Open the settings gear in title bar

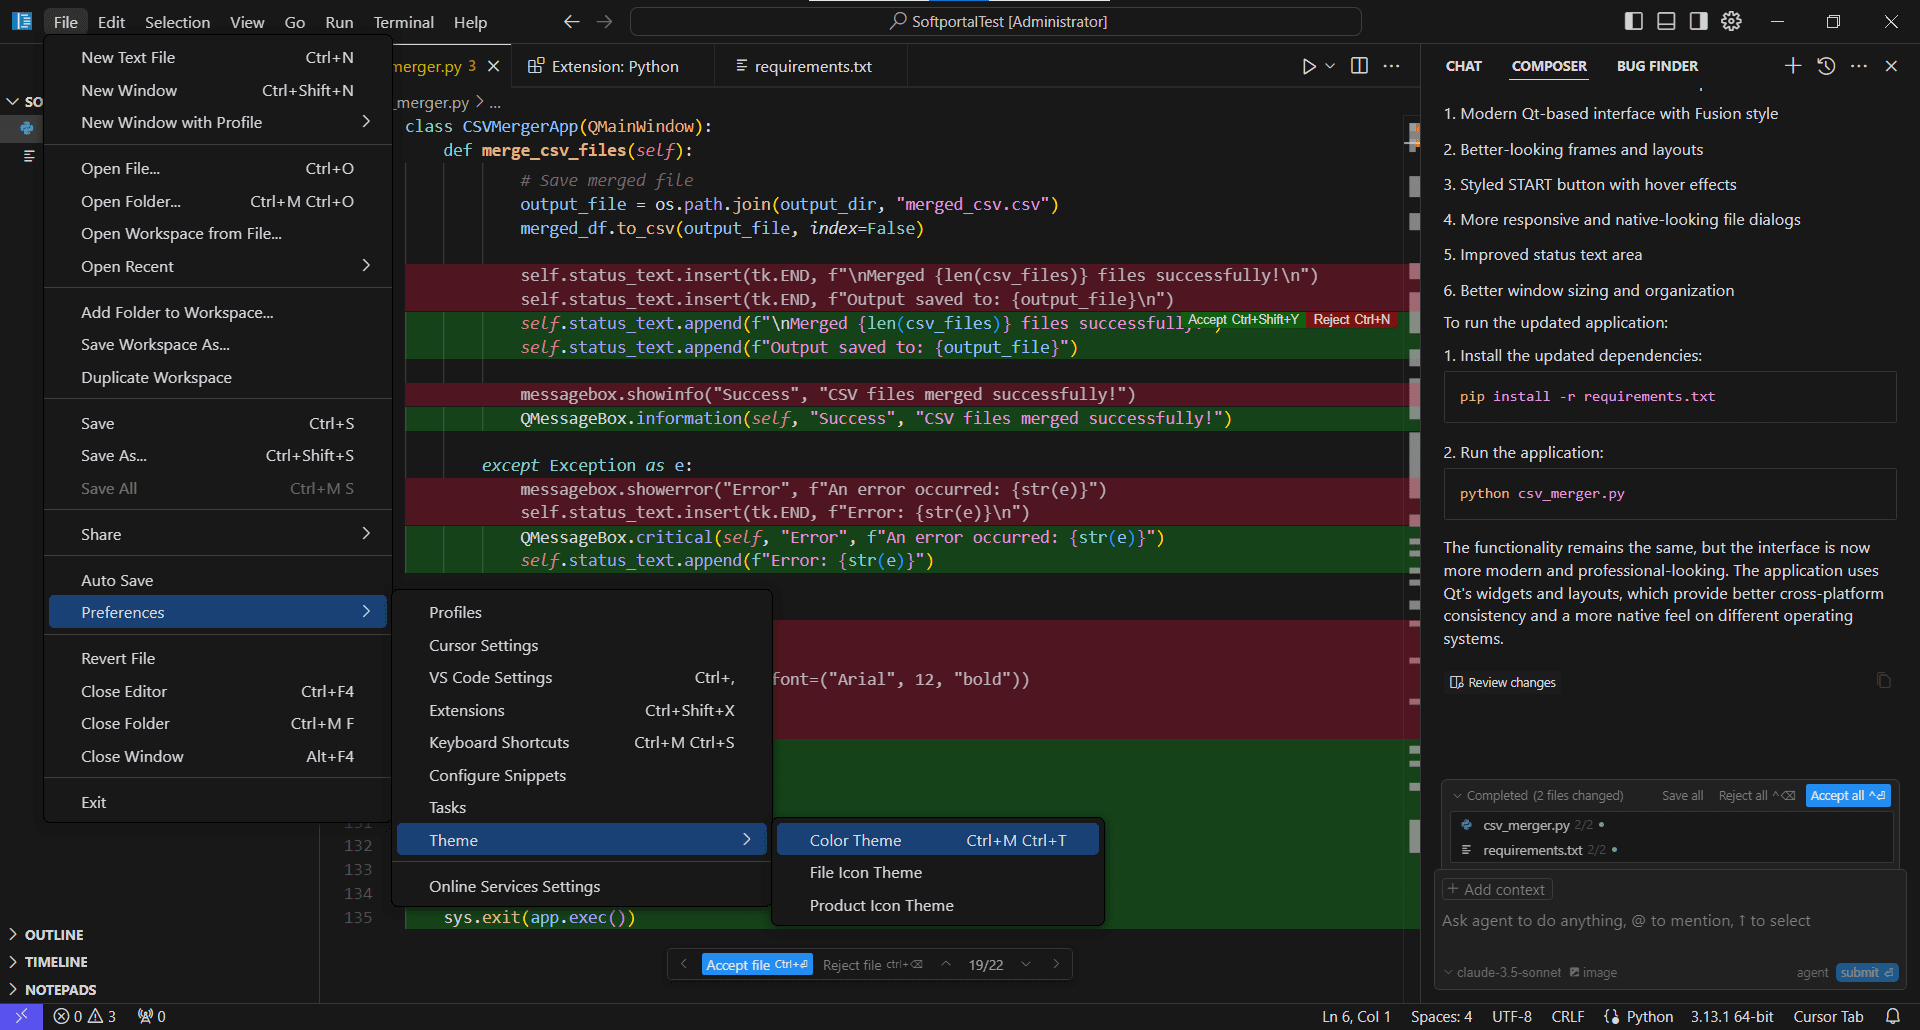(1731, 21)
